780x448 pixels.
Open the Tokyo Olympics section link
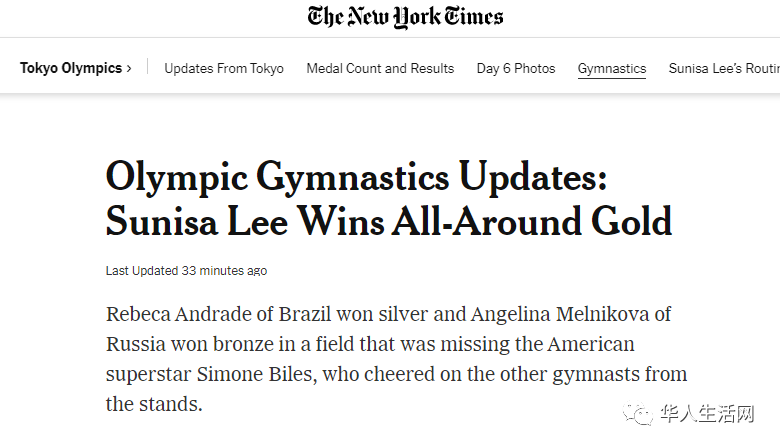70,68
